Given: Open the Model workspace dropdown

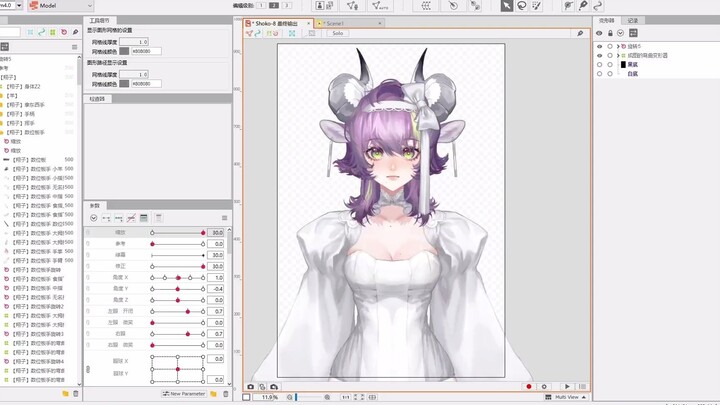Looking at the screenshot, I should [x=61, y=6].
